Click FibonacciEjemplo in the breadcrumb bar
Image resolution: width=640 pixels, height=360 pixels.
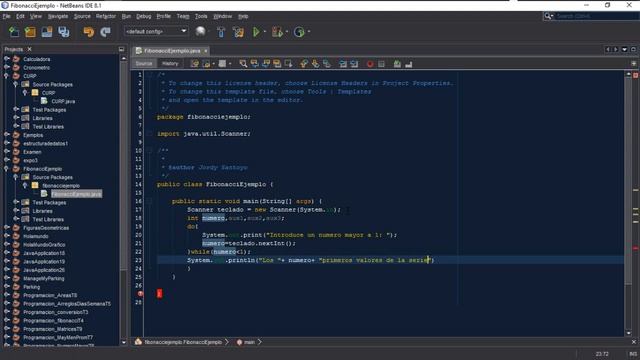coord(183,342)
